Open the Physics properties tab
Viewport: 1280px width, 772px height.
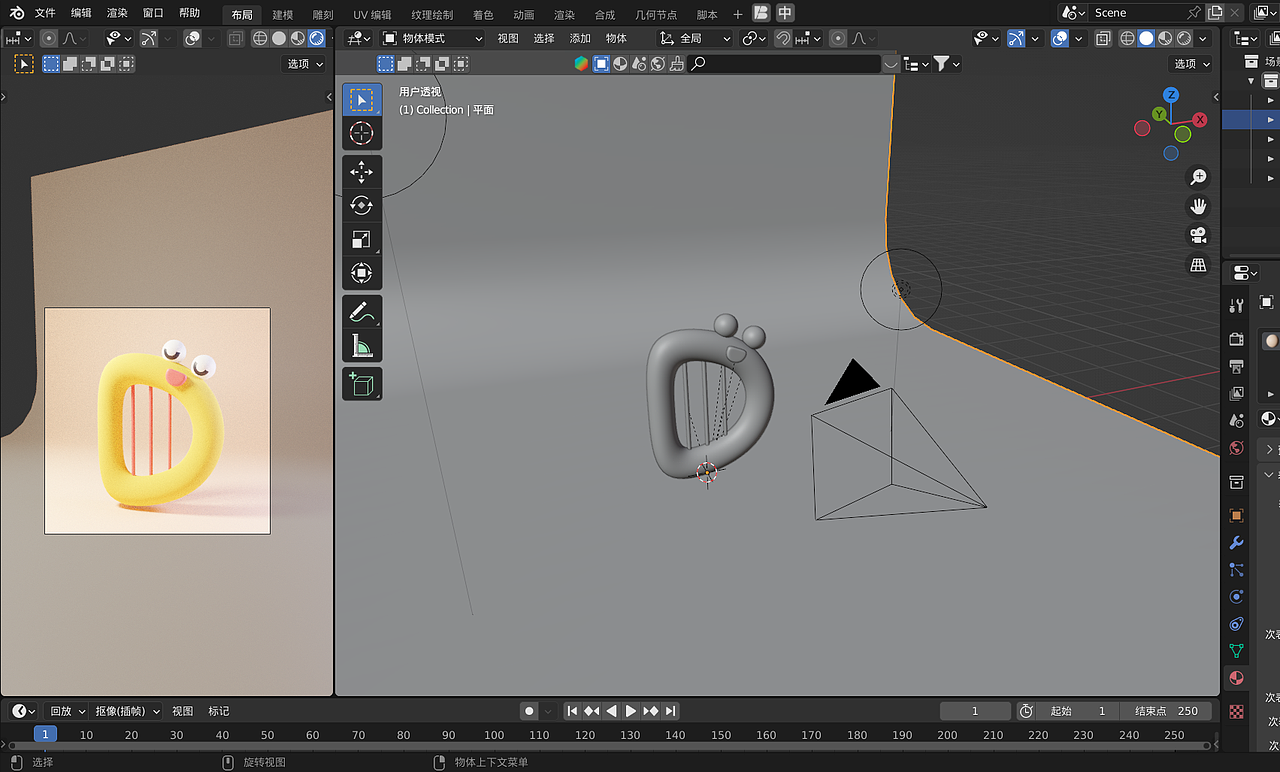[x=1237, y=597]
